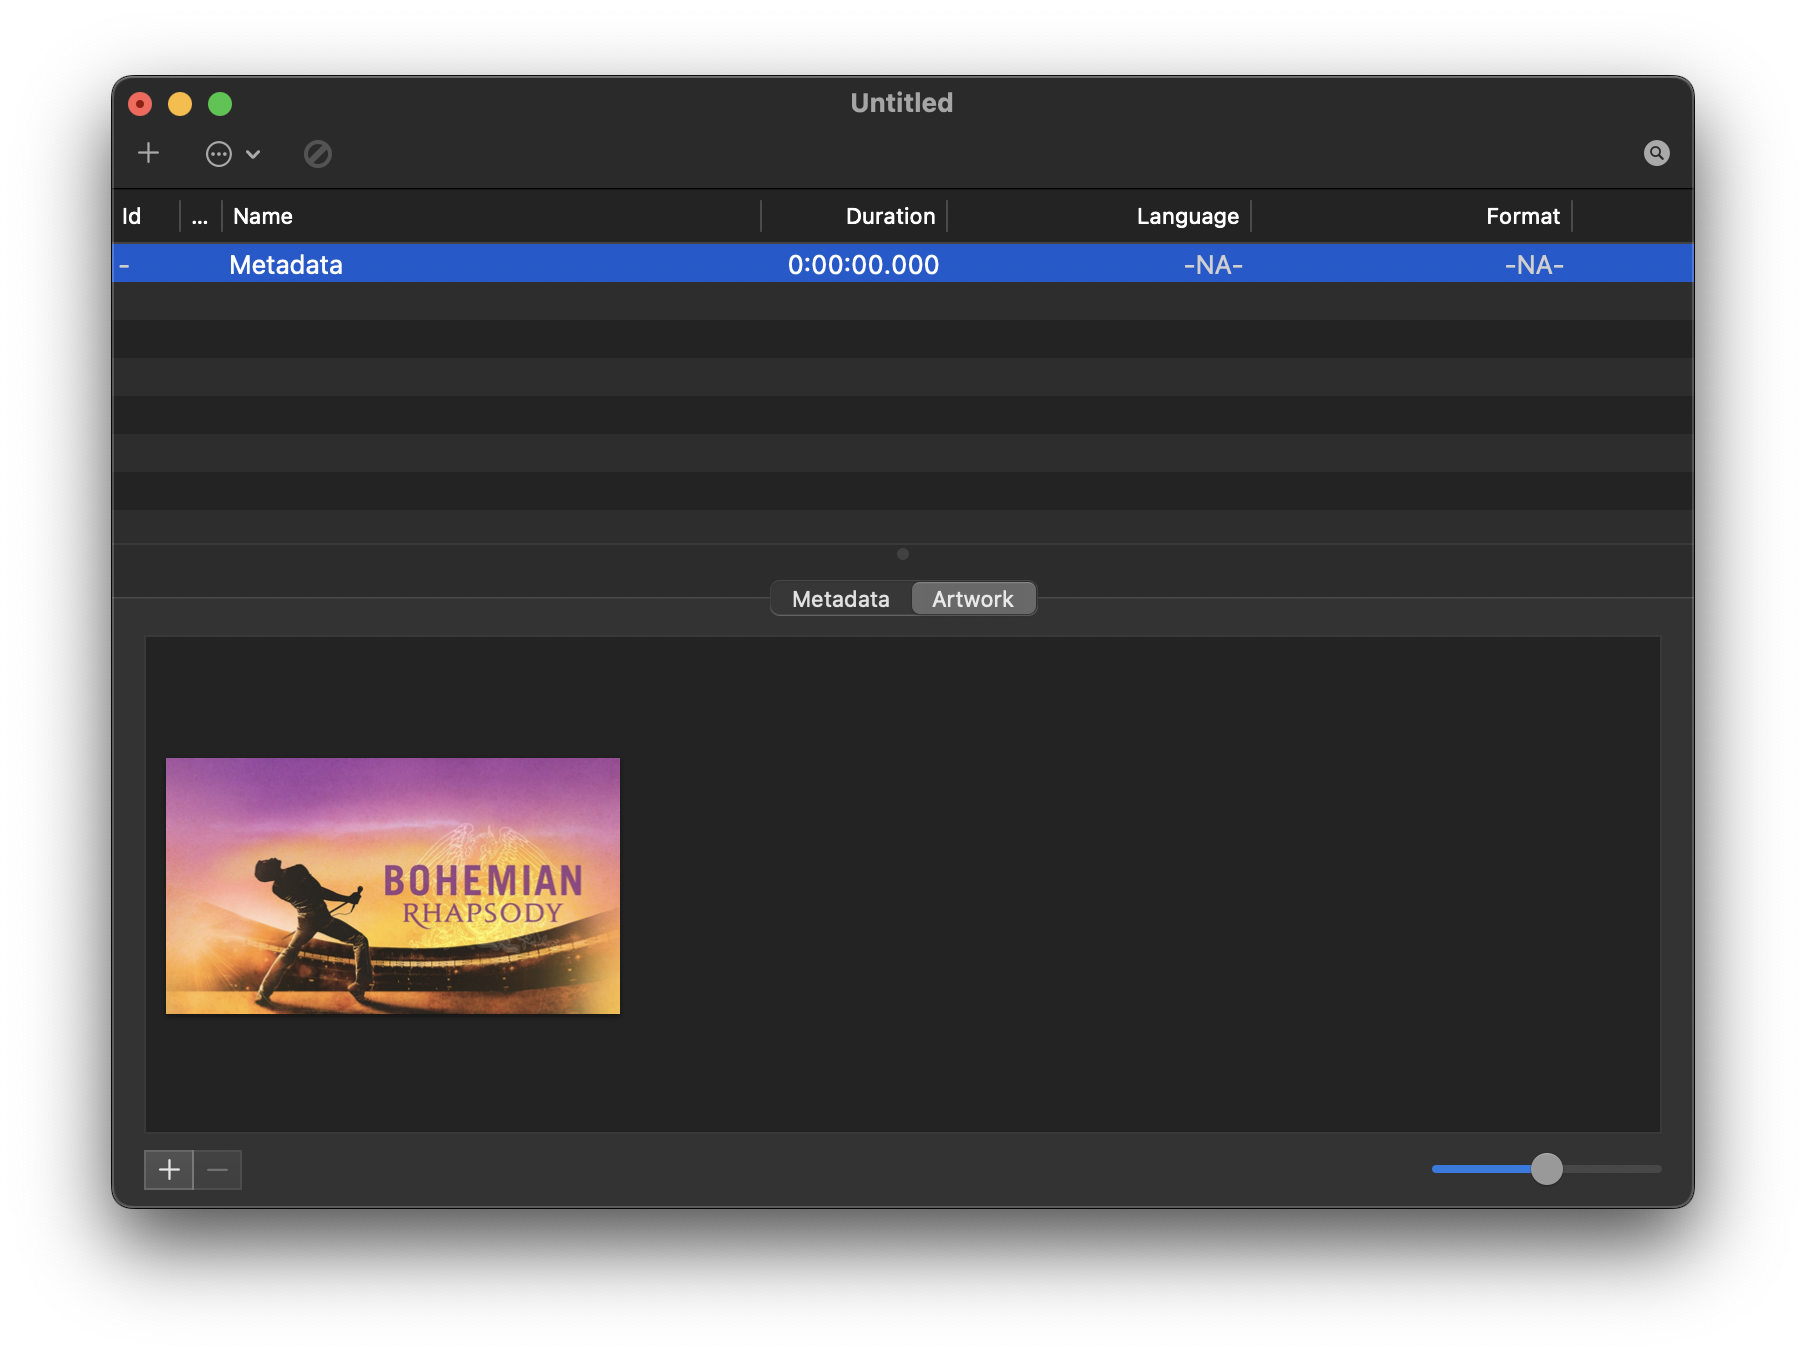Select the Metadata track row
This screenshot has height=1356, width=1806.
902,264
